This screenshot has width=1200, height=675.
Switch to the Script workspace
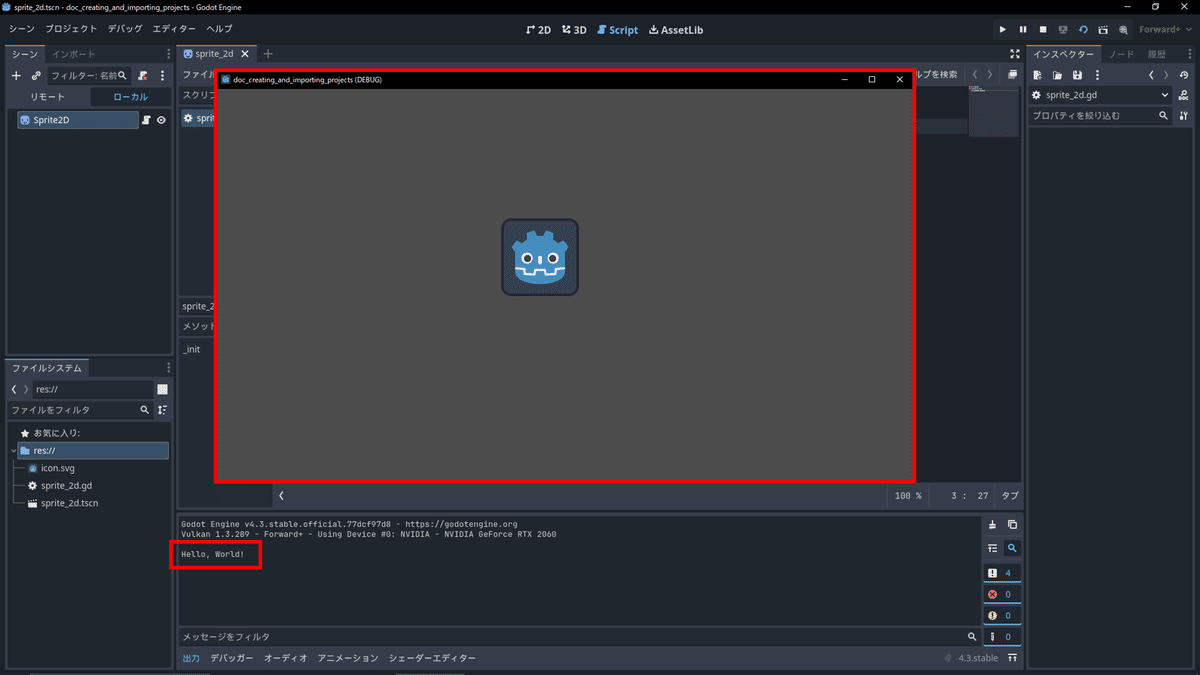(617, 30)
